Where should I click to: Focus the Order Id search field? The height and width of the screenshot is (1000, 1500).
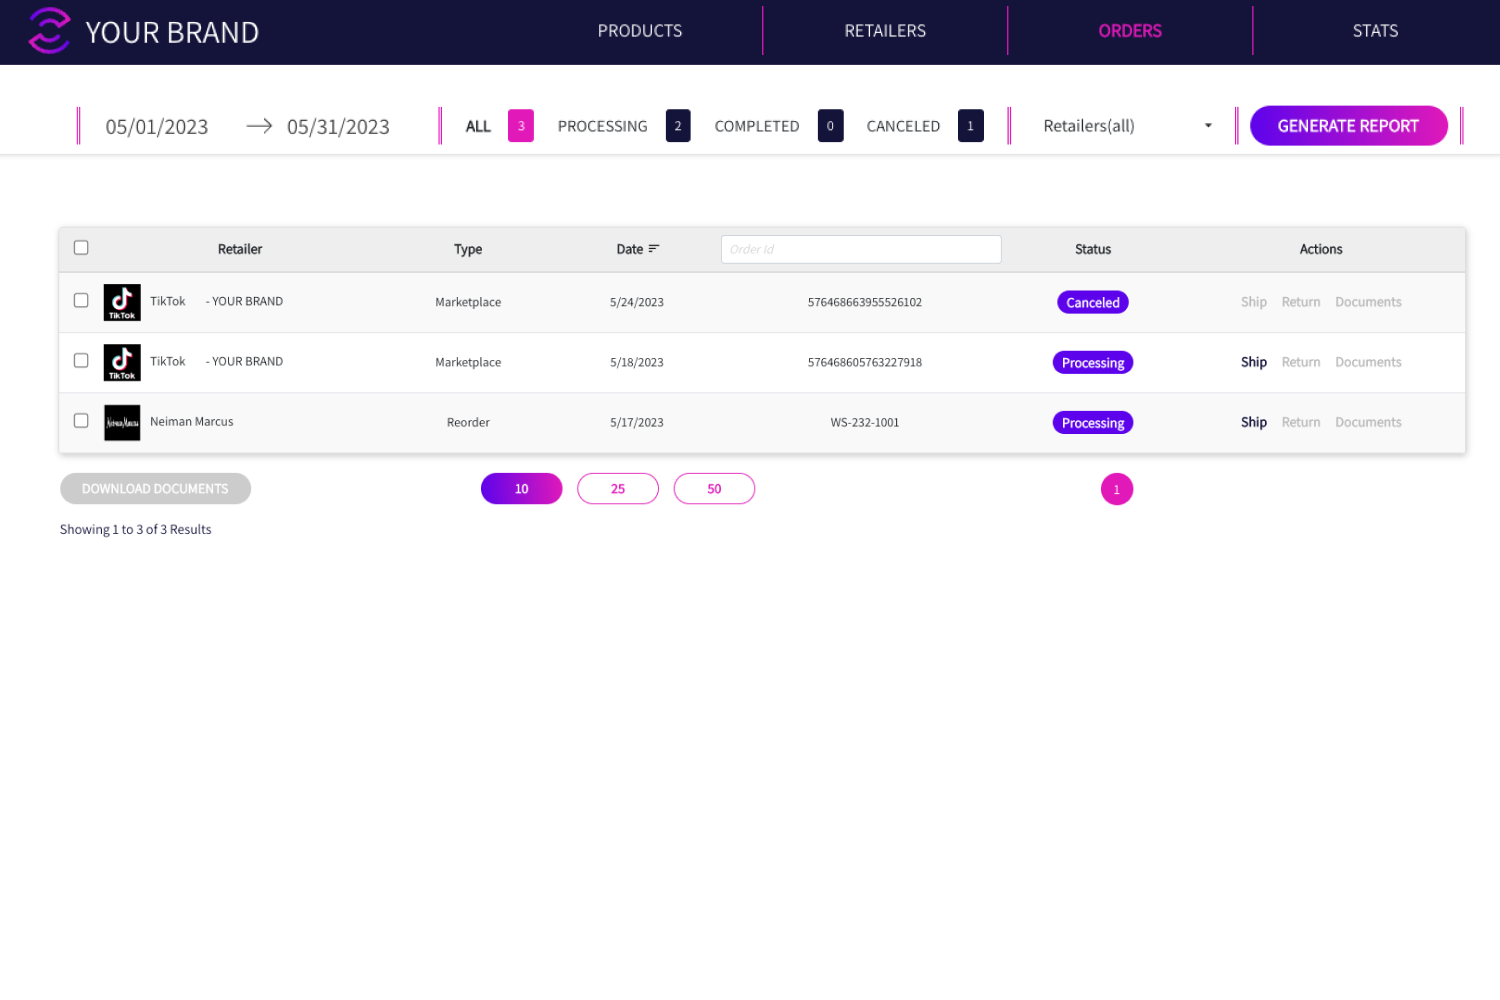[861, 249]
